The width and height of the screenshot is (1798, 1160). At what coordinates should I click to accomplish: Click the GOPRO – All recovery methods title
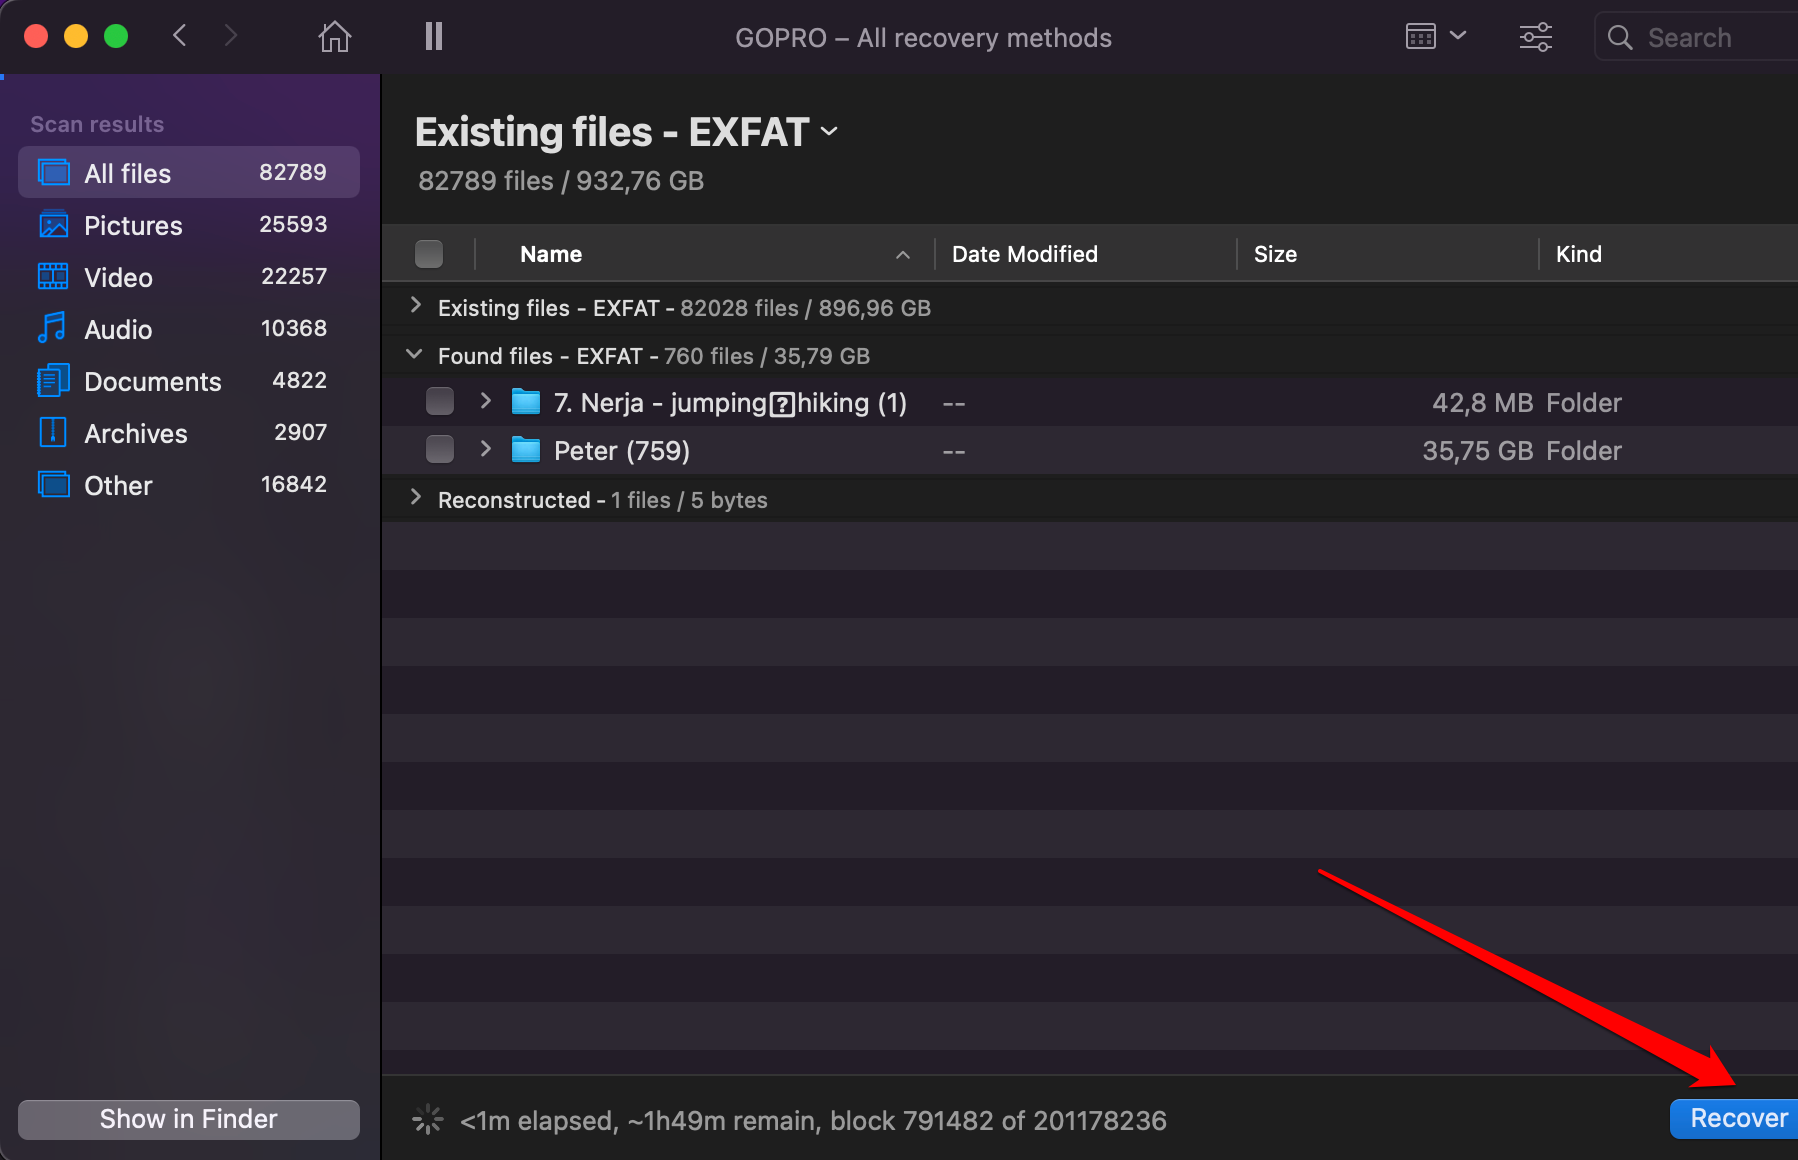(923, 38)
